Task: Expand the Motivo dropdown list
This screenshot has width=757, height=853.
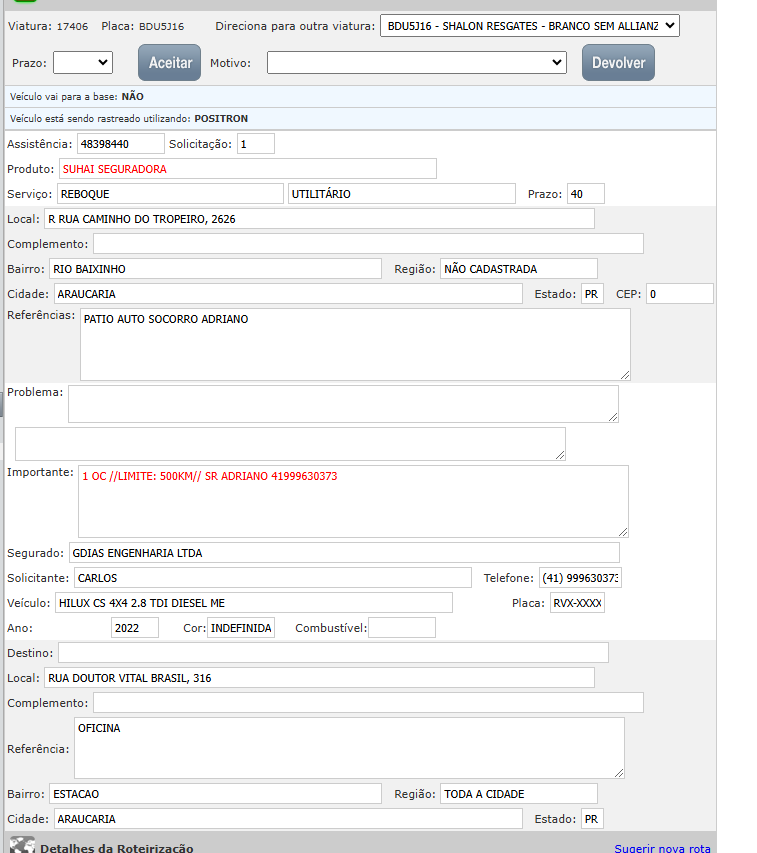Action: click(417, 63)
